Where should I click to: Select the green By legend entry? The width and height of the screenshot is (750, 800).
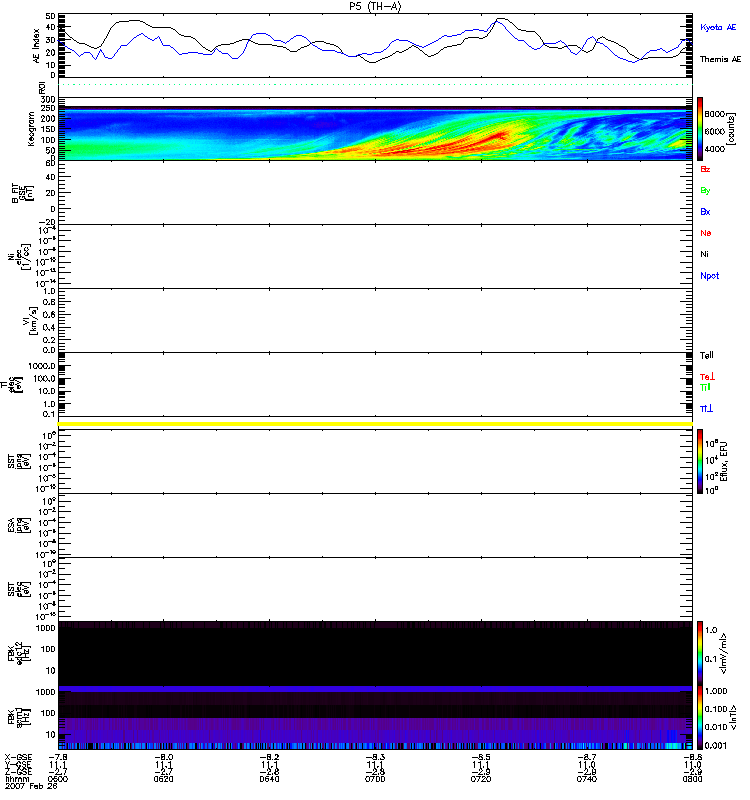click(x=704, y=190)
